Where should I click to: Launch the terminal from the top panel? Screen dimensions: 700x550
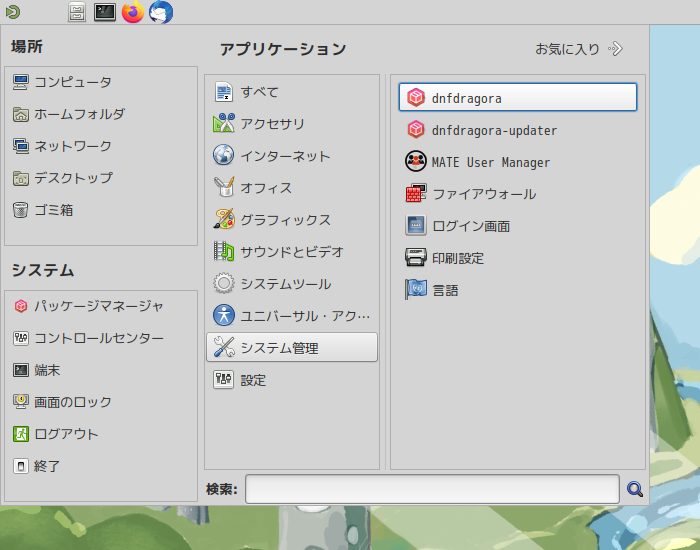105,12
